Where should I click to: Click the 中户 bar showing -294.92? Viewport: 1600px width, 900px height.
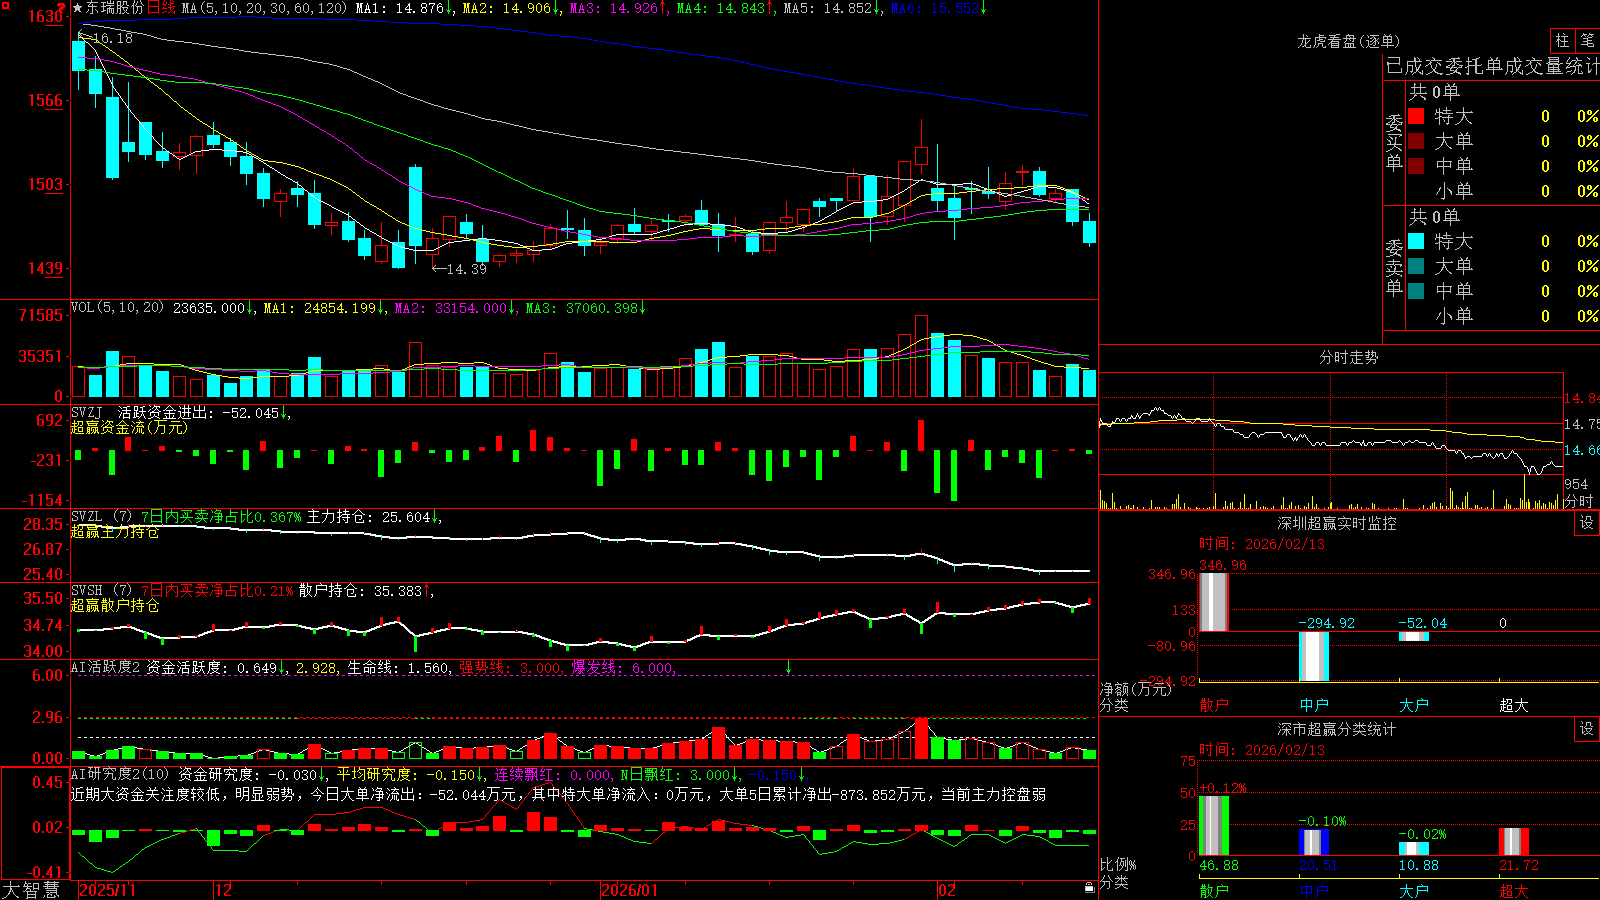[x=1314, y=657]
